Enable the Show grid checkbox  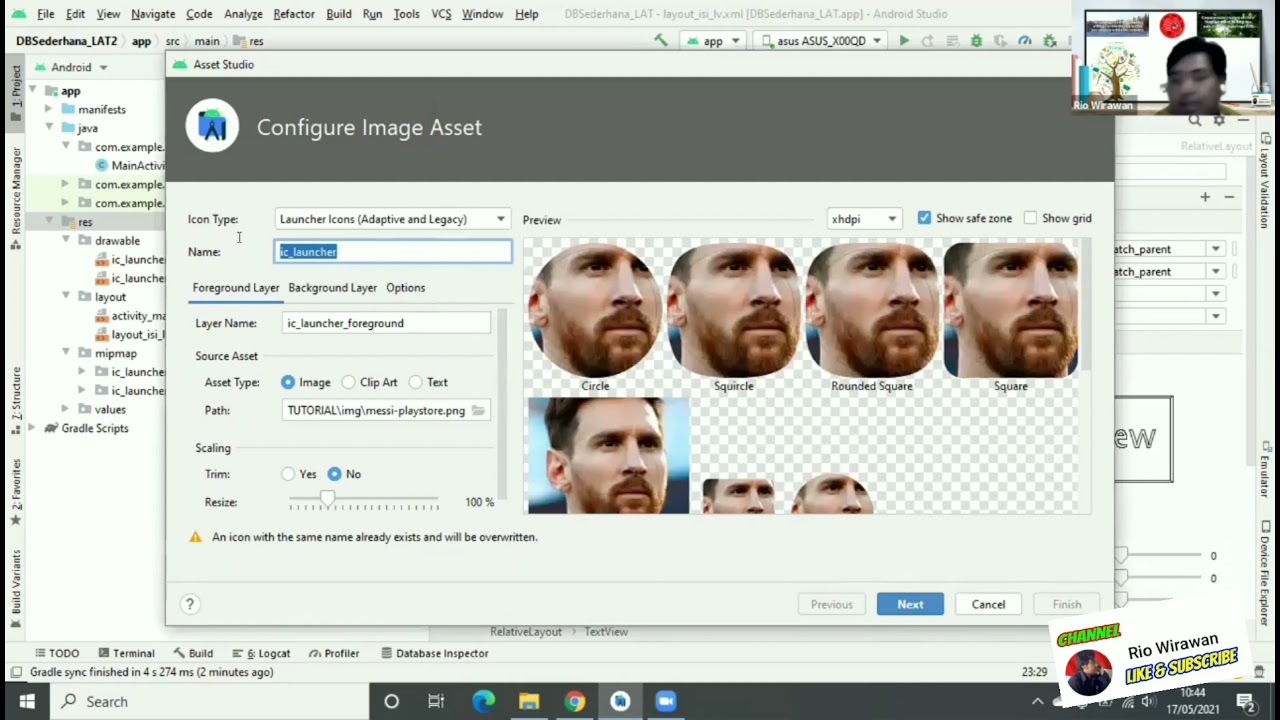point(1031,218)
